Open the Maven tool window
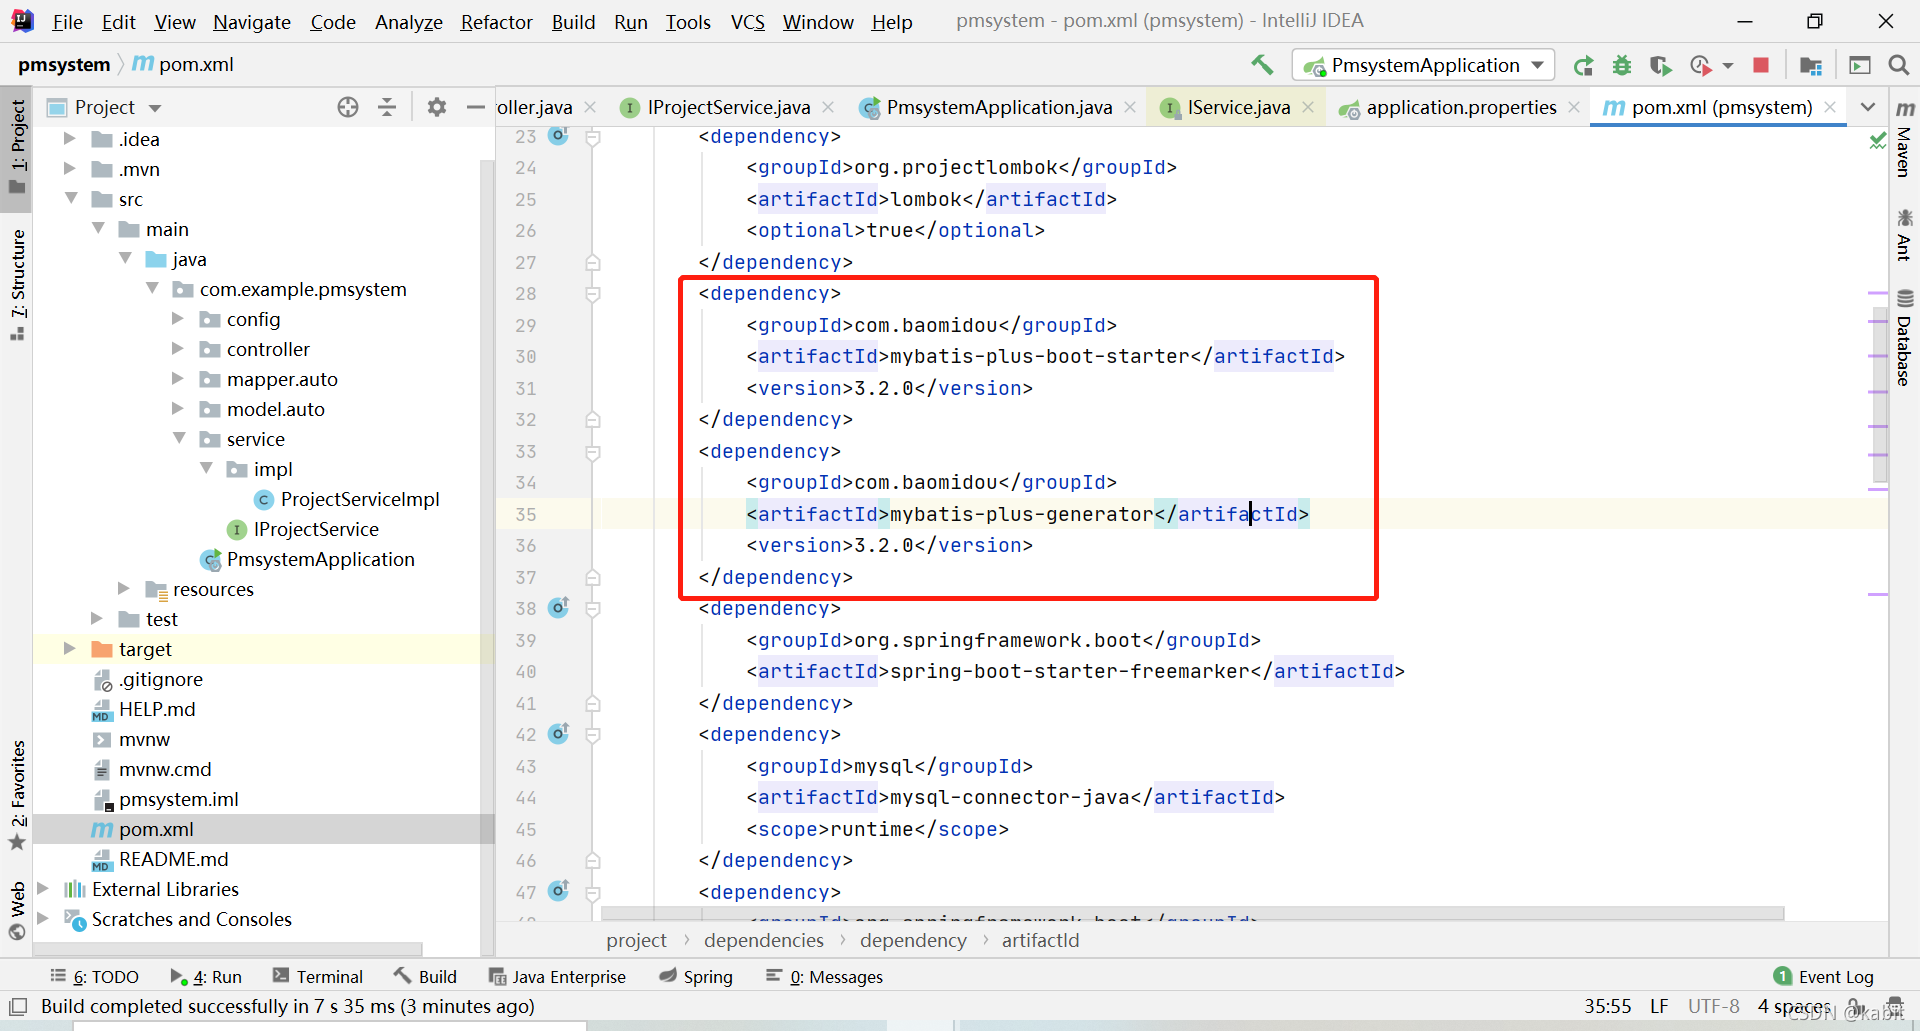This screenshot has width=1920, height=1031. tap(1904, 139)
